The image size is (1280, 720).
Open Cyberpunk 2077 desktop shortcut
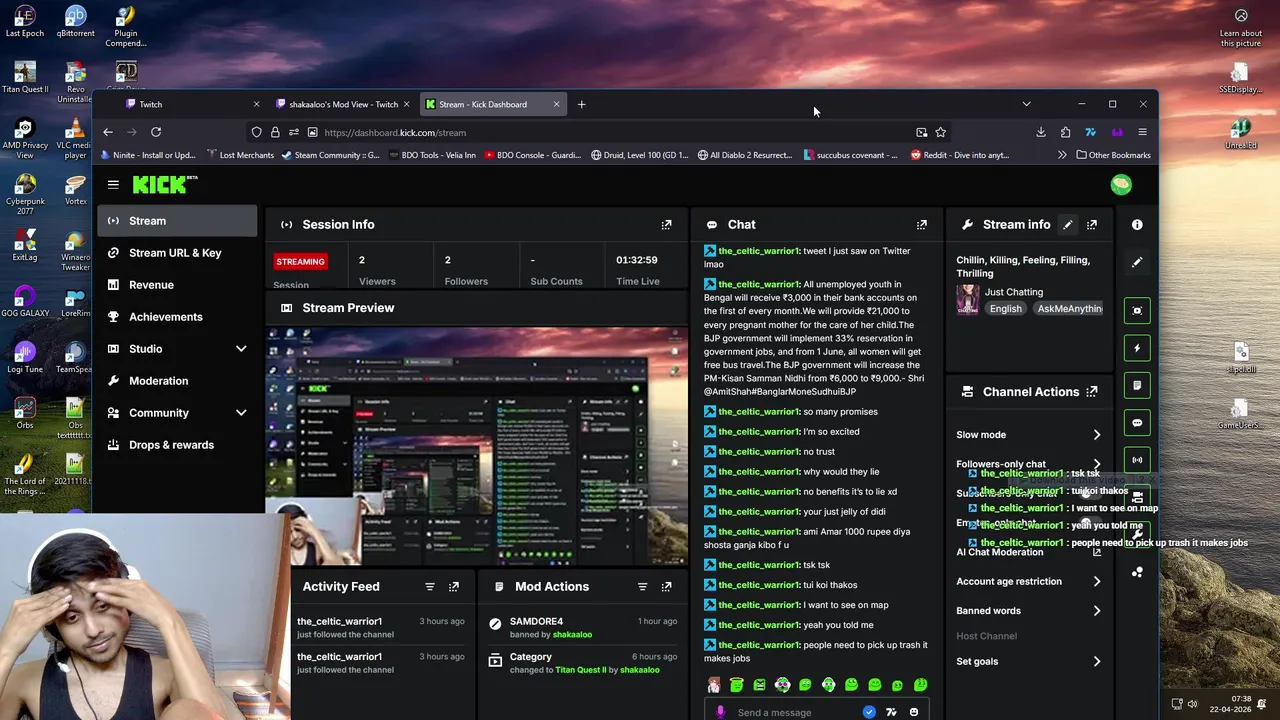25,195
